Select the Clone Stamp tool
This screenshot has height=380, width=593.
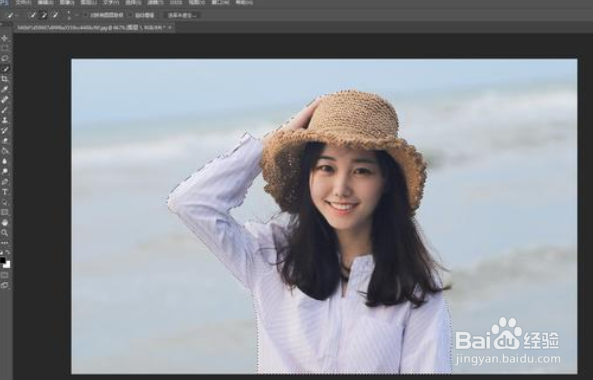[5, 120]
